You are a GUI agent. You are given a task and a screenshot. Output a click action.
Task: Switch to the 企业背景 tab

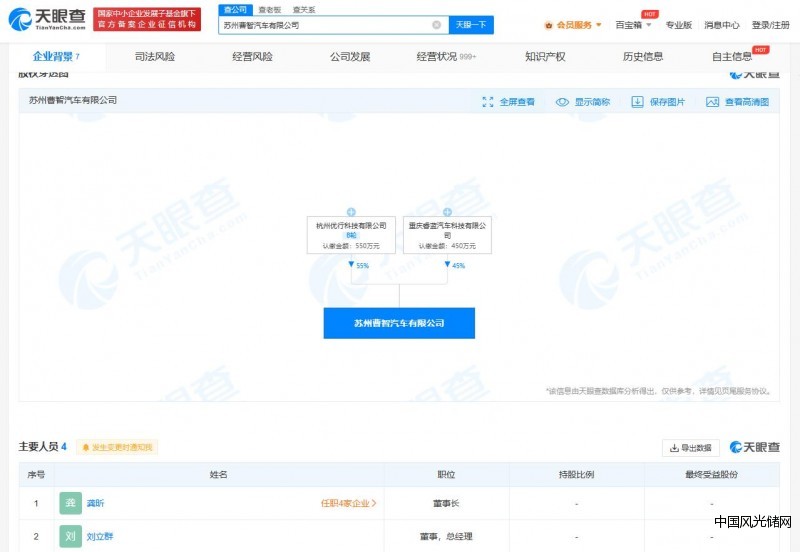point(56,57)
